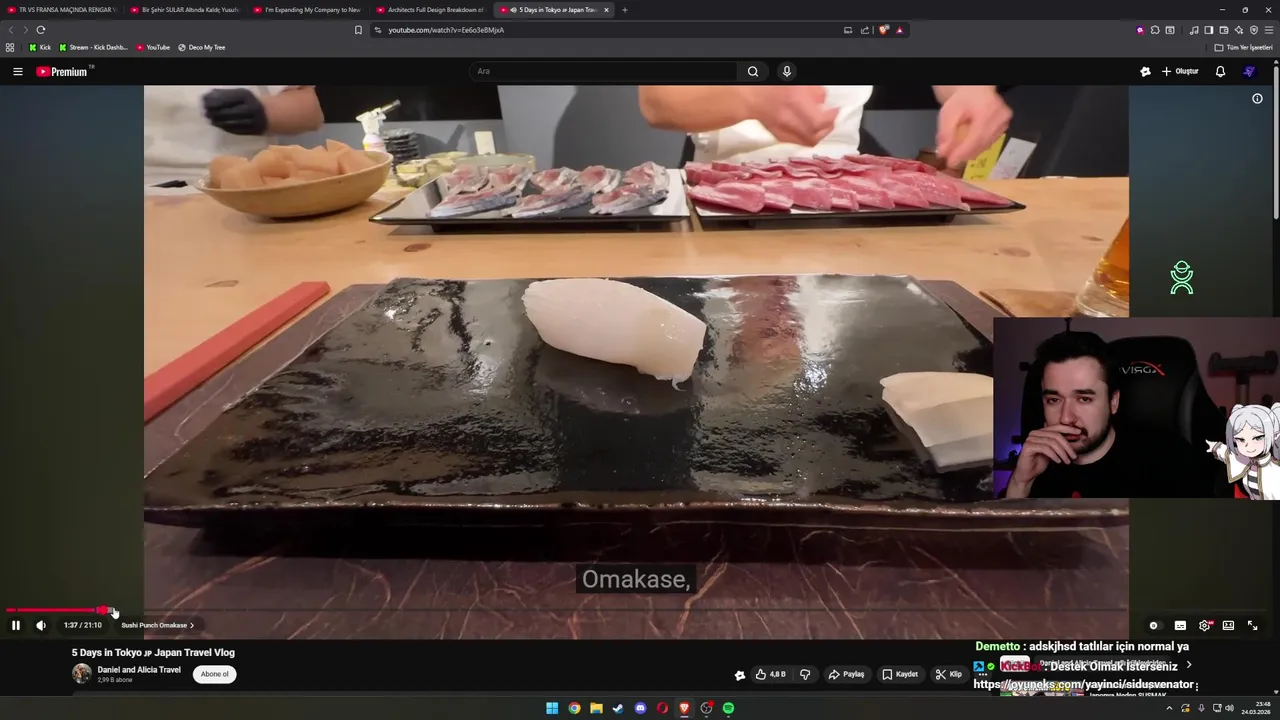Mute the video using the volume icon
The height and width of the screenshot is (720, 1280).
tap(41, 625)
